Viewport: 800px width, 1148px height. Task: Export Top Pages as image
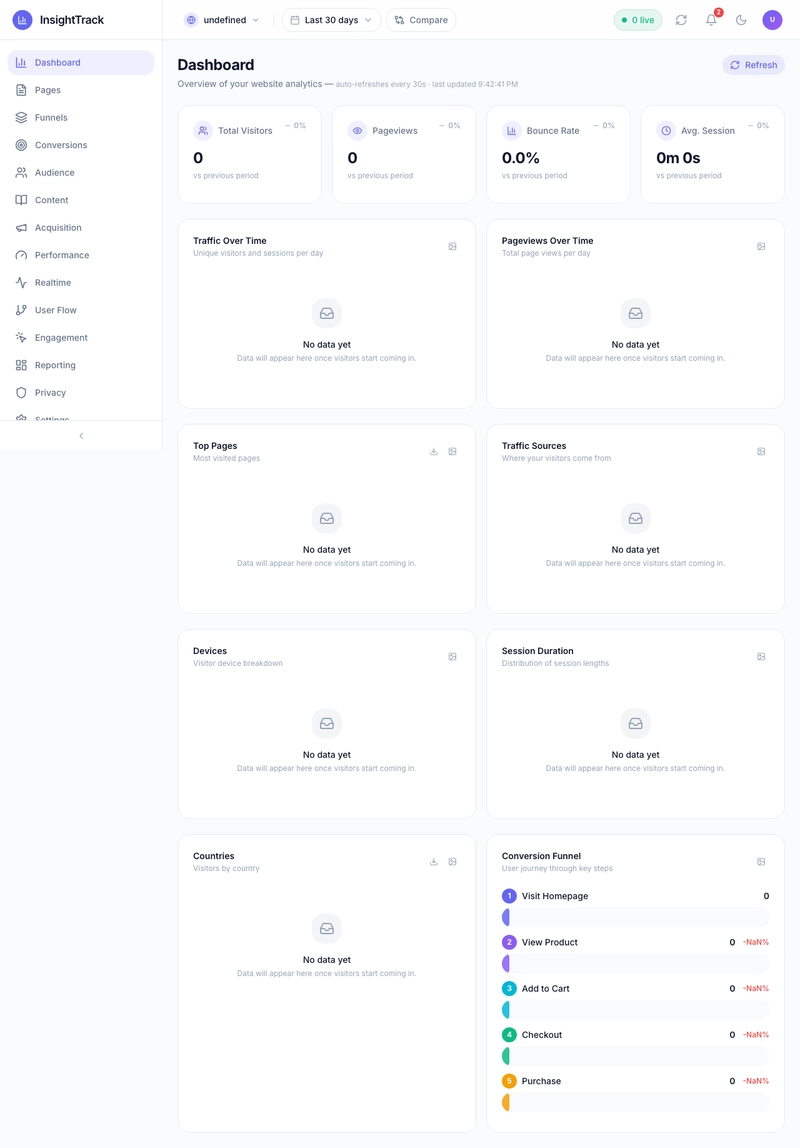click(x=452, y=452)
